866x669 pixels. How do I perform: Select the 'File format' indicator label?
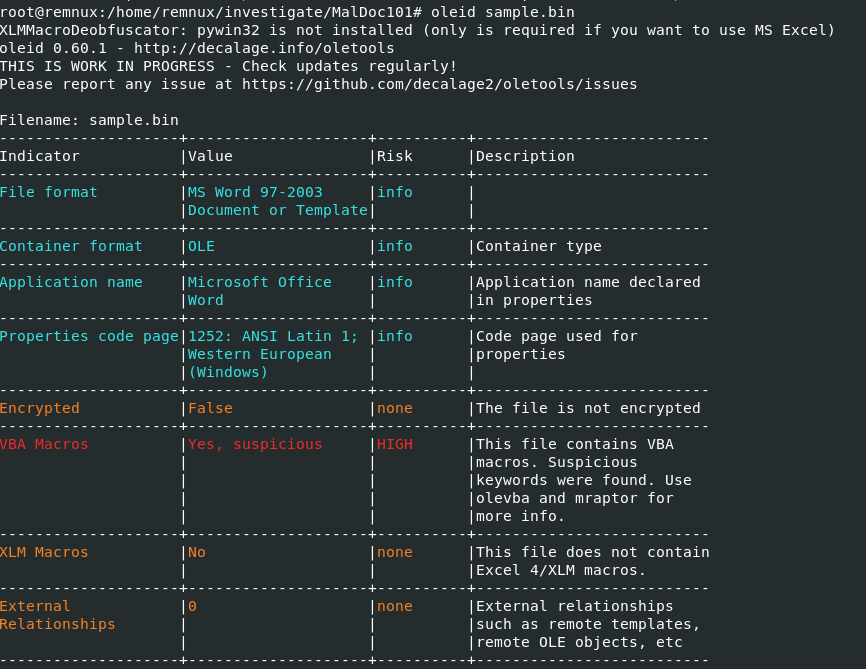49,192
